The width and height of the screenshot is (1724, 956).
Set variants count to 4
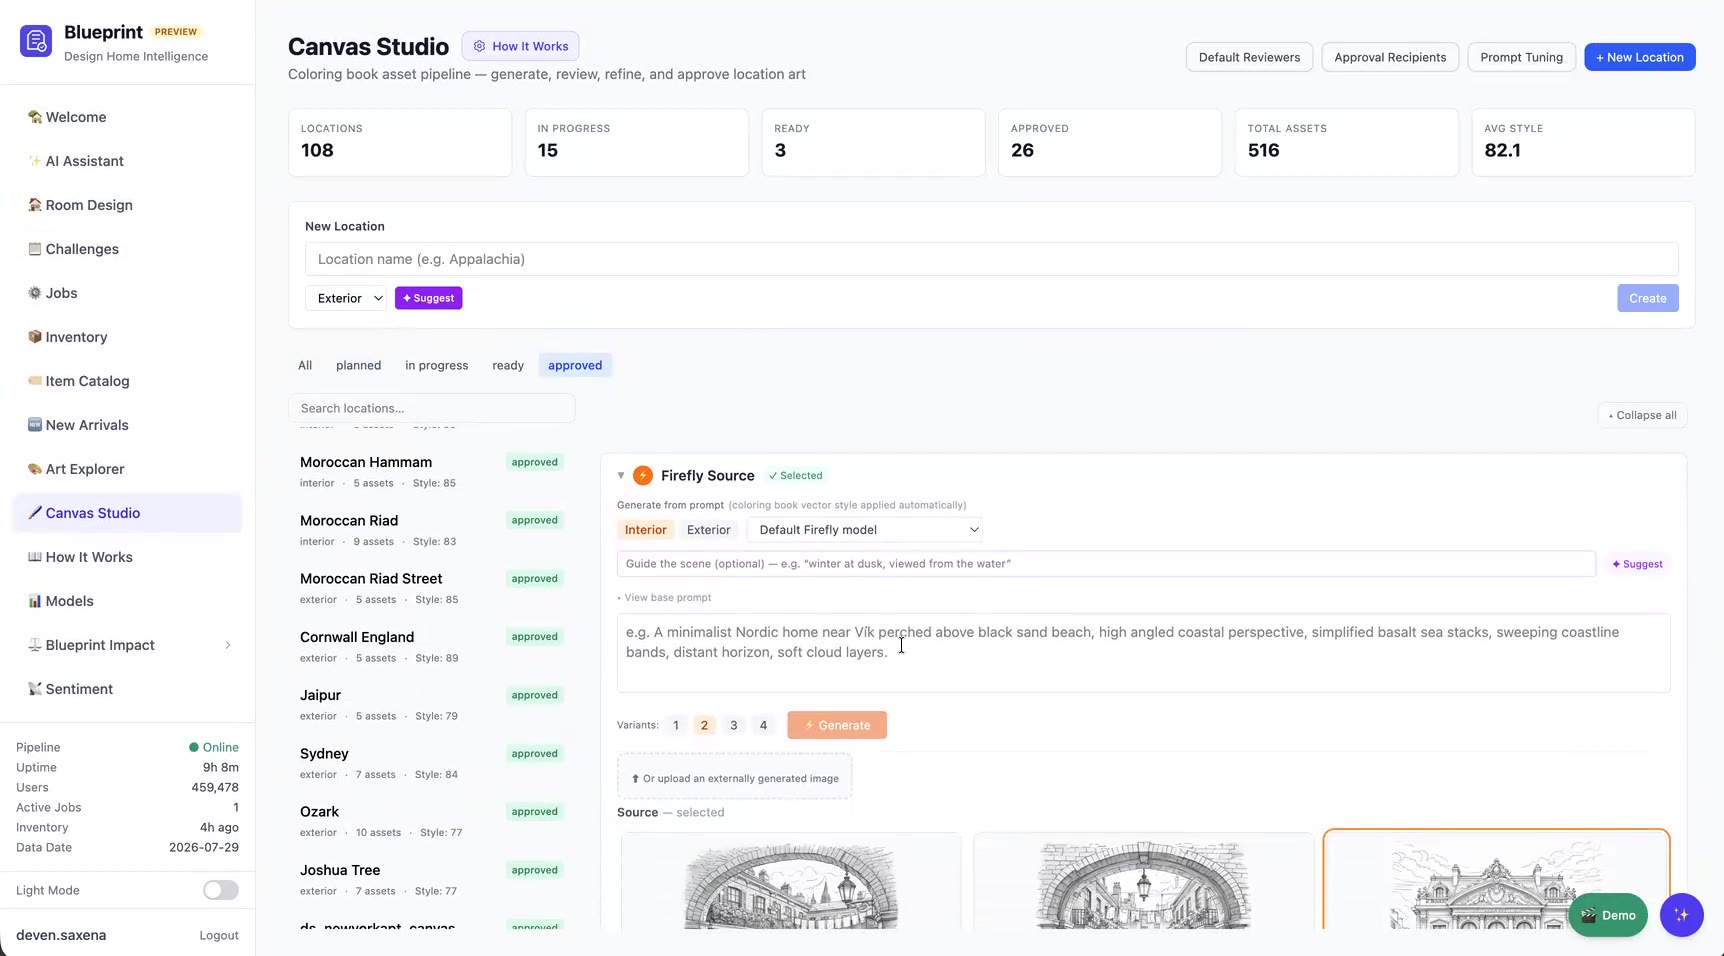coord(763,725)
